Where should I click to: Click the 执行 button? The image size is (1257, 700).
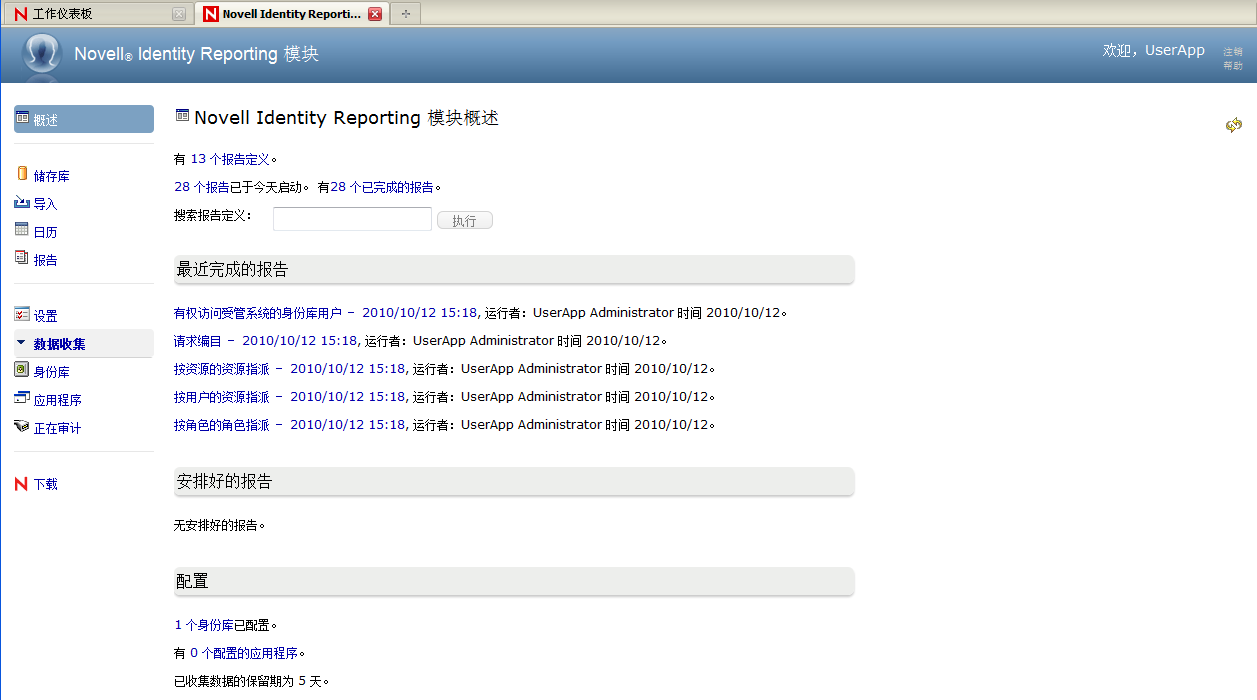click(465, 220)
